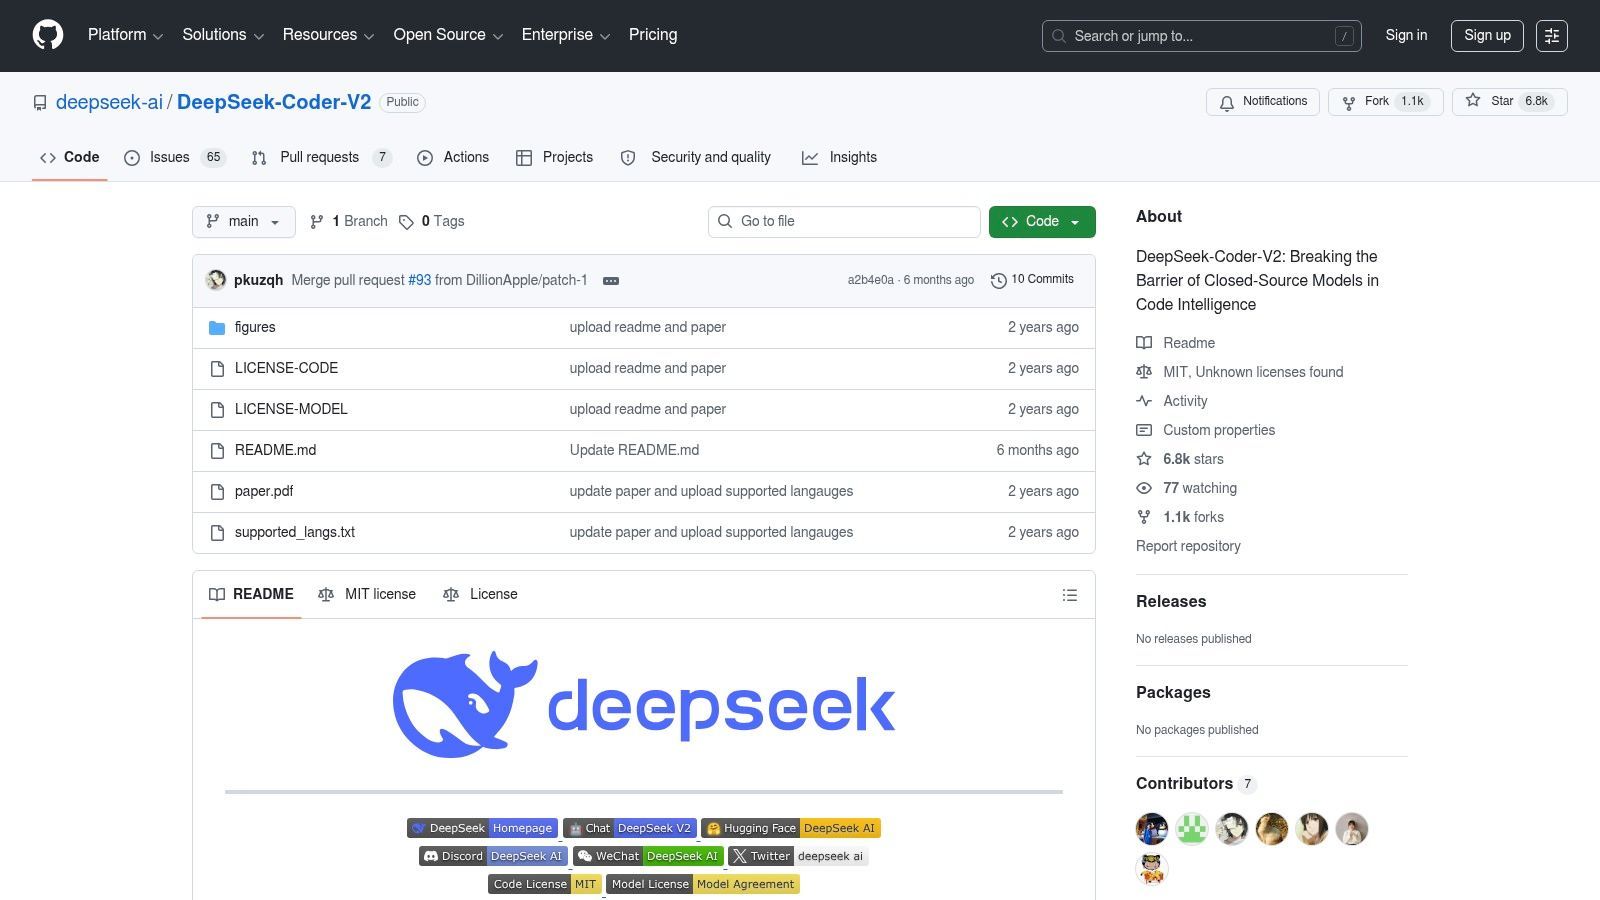Click the Sign in link
This screenshot has height=900, width=1600.
click(x=1406, y=35)
